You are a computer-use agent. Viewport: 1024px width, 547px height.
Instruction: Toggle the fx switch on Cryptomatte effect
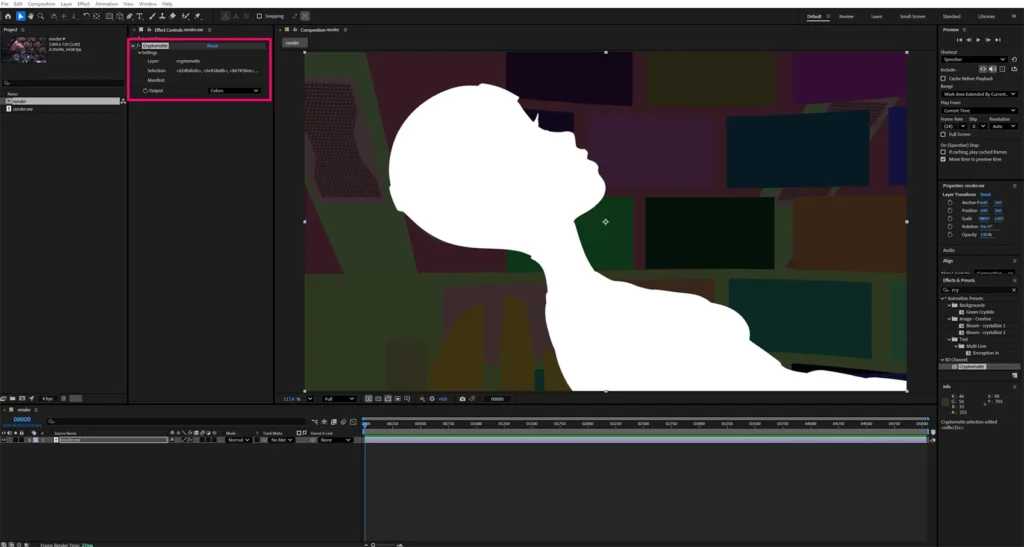[x=138, y=46]
